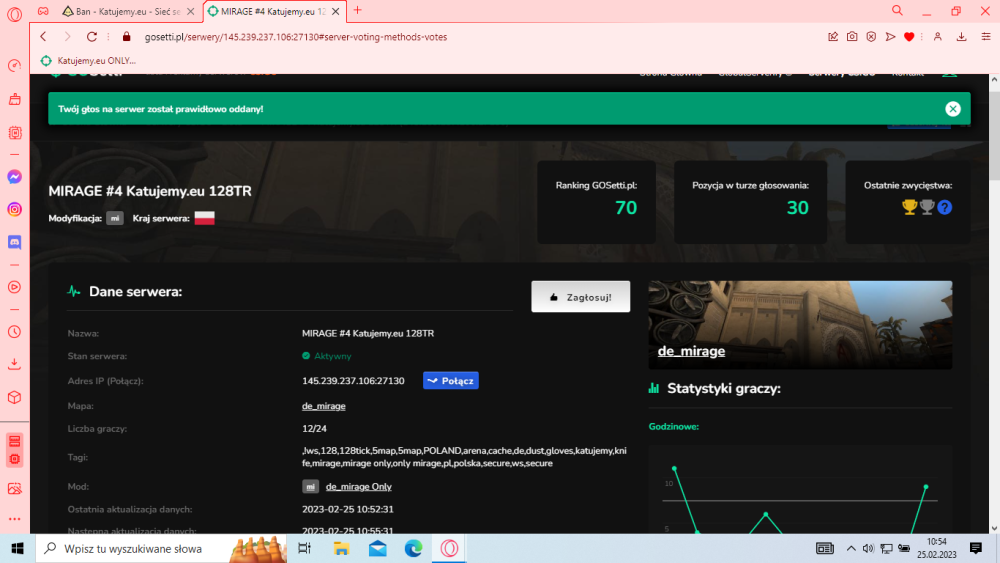
Task: Open the Windows Start menu
Action: click(17, 548)
